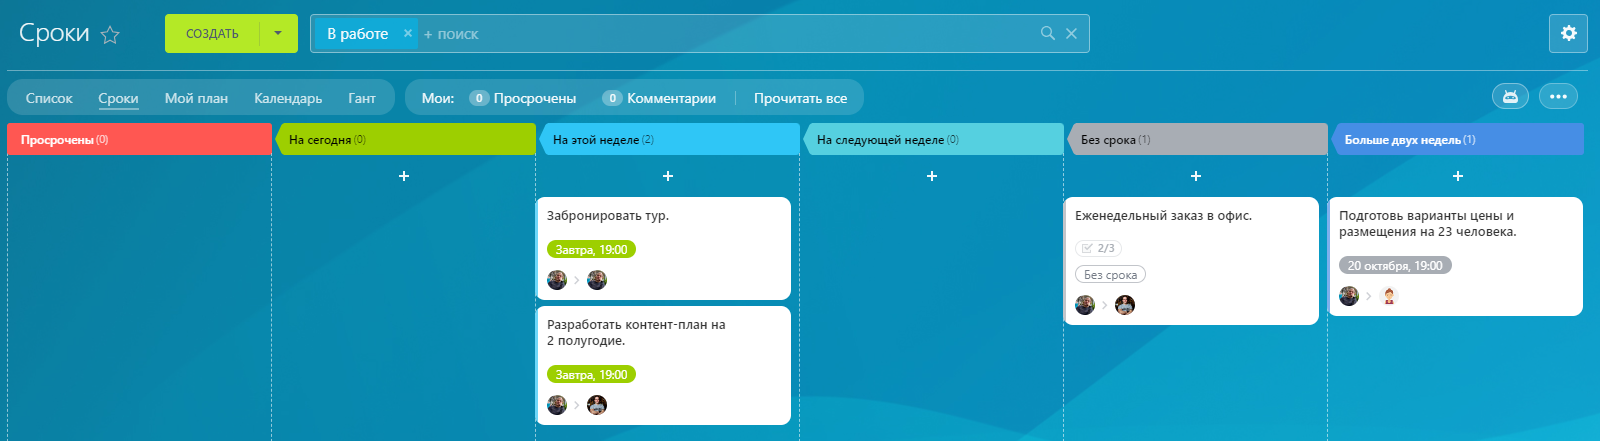
Task: Click the assignee avatar on 'Забронировать тур.'
Action: pos(597,280)
